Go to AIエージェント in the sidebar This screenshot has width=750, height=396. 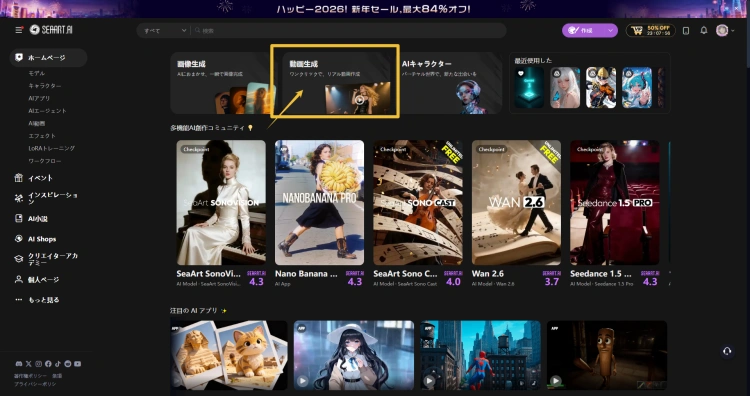tap(47, 110)
